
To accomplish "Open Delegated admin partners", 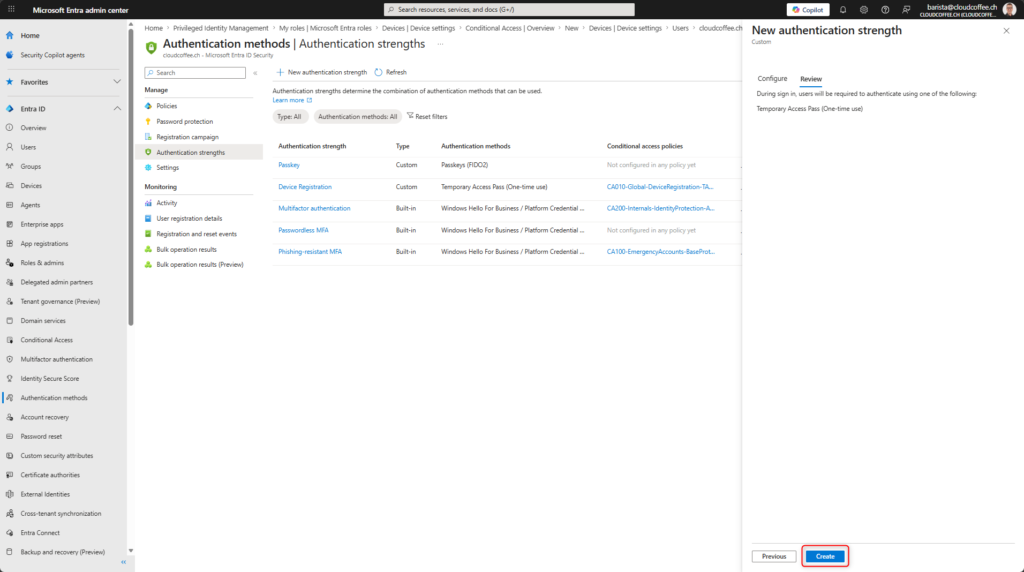I will pos(56,283).
